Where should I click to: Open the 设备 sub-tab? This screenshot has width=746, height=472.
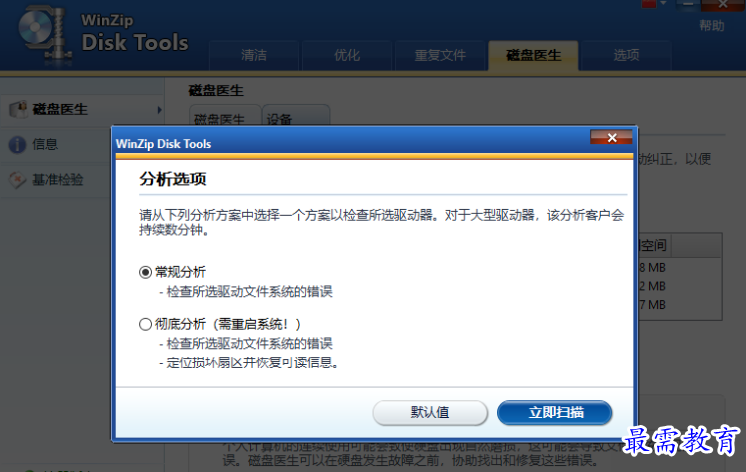click(296, 116)
